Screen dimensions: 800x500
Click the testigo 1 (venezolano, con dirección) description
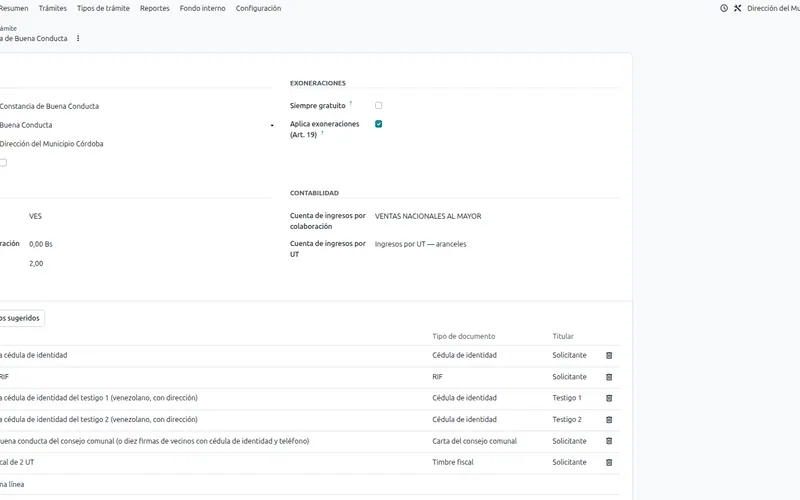pyautogui.click(x=99, y=398)
